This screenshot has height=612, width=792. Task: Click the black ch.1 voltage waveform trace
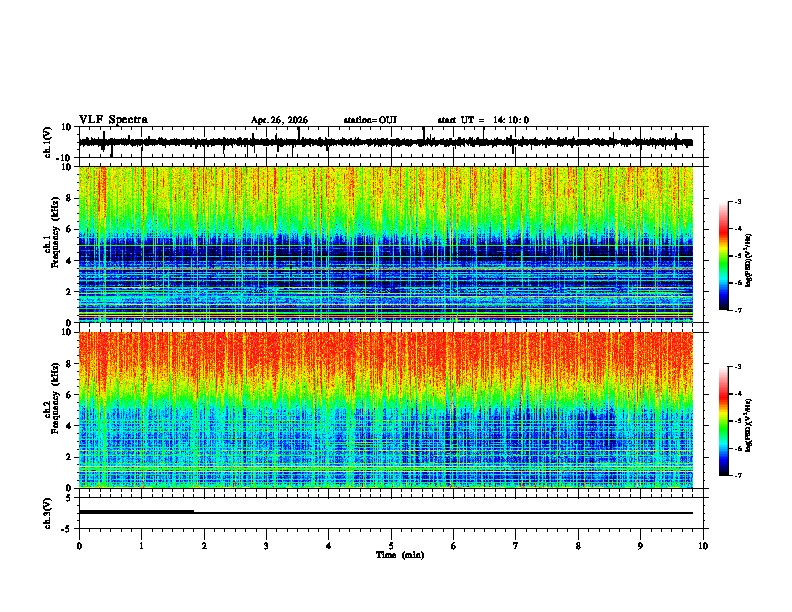(386, 142)
